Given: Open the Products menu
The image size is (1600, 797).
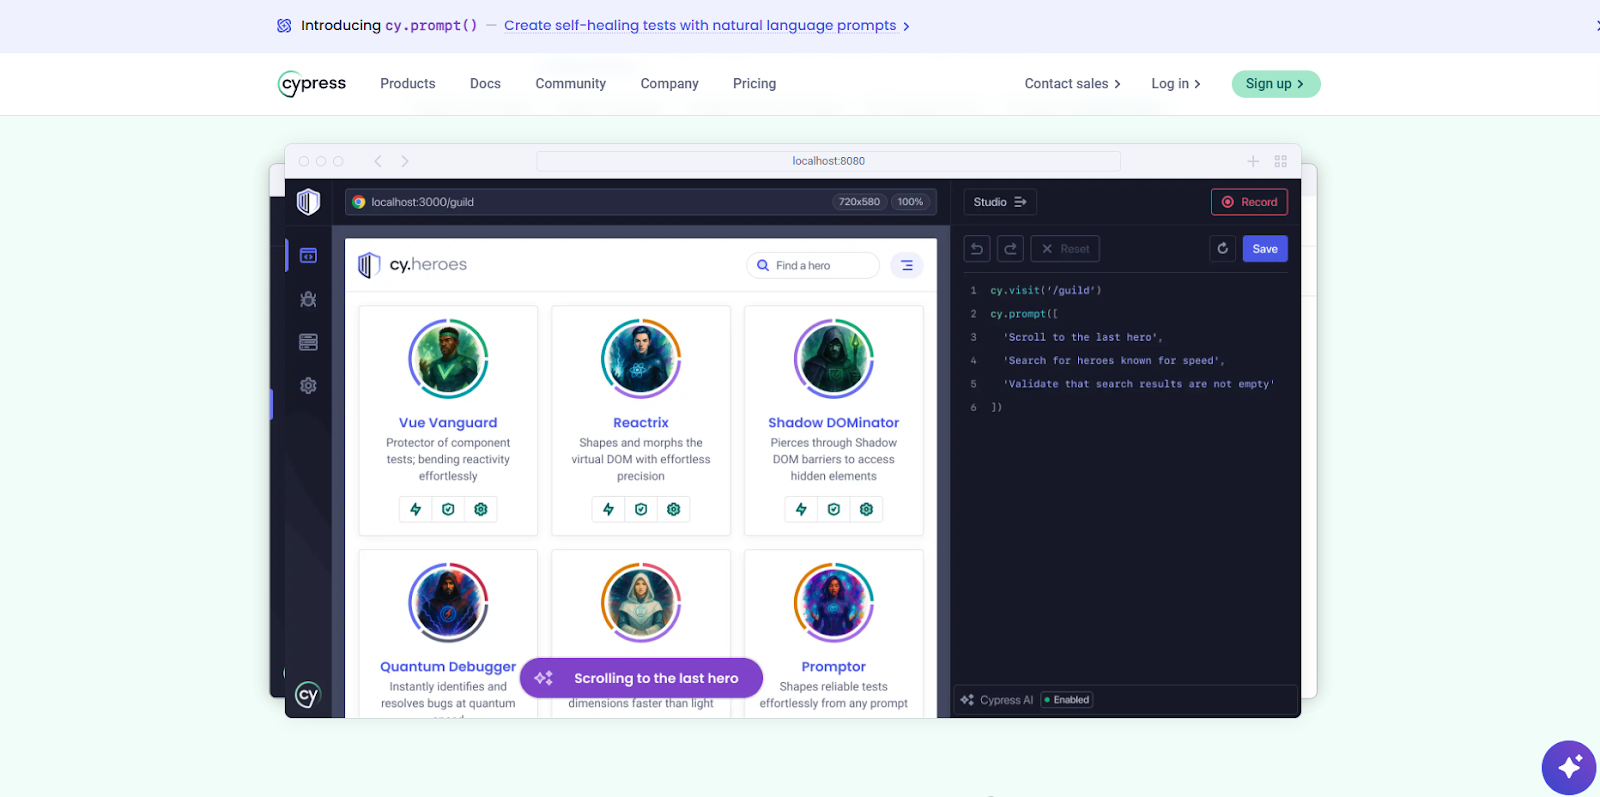Looking at the screenshot, I should click(x=408, y=84).
